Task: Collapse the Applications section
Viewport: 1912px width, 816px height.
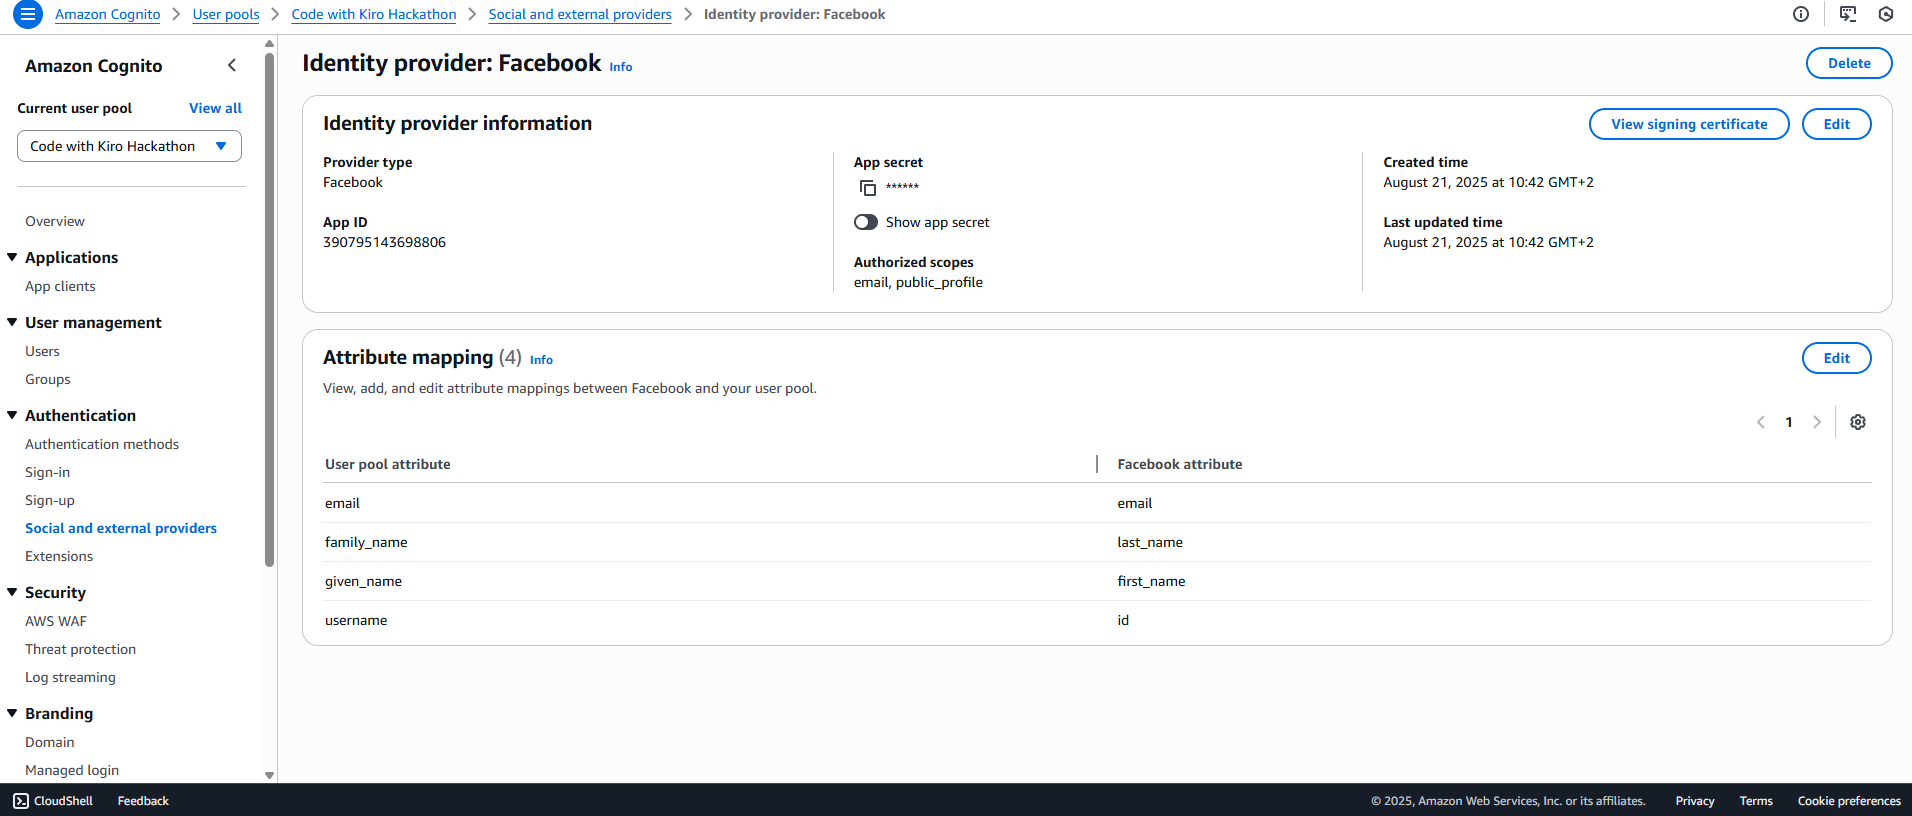Action: point(12,257)
